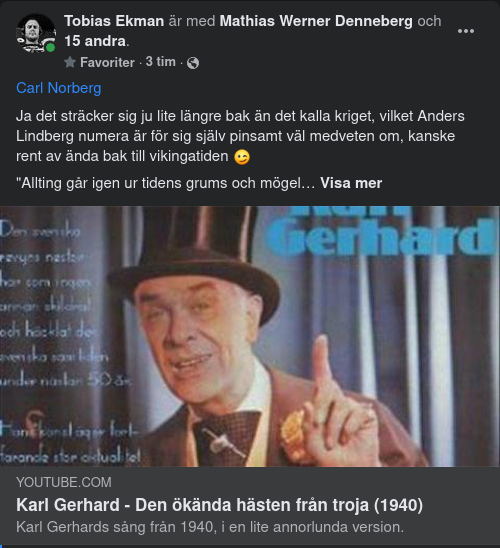Click the Favoriter star icon

point(70,63)
